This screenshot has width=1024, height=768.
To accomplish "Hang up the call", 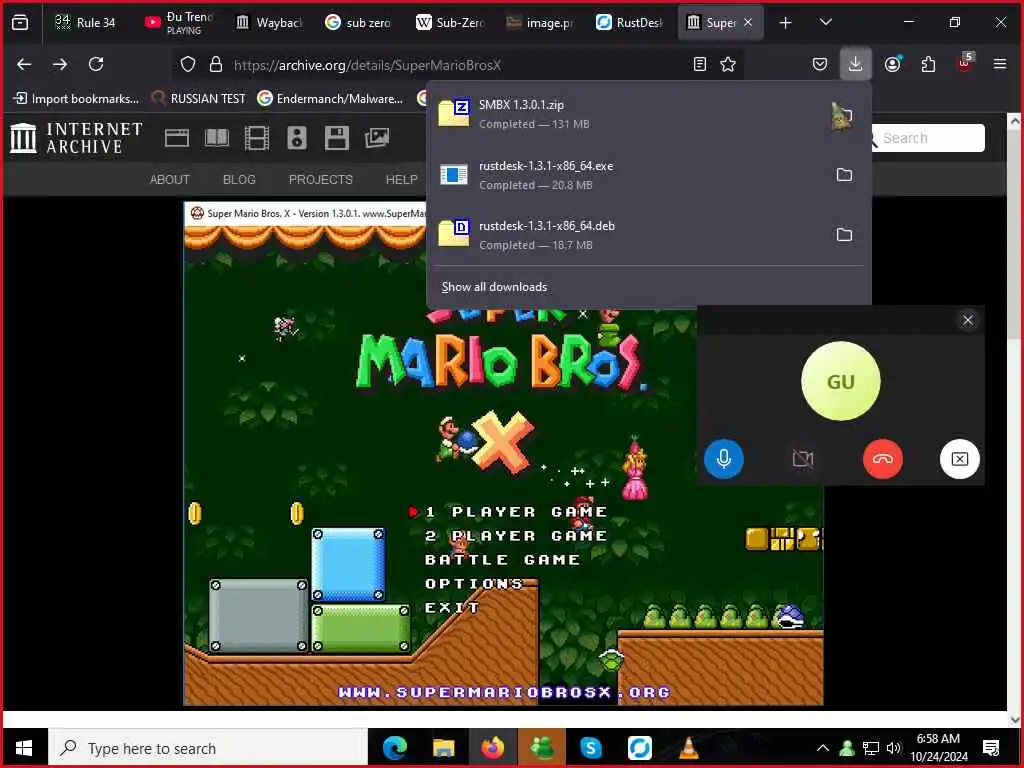I will (882, 458).
